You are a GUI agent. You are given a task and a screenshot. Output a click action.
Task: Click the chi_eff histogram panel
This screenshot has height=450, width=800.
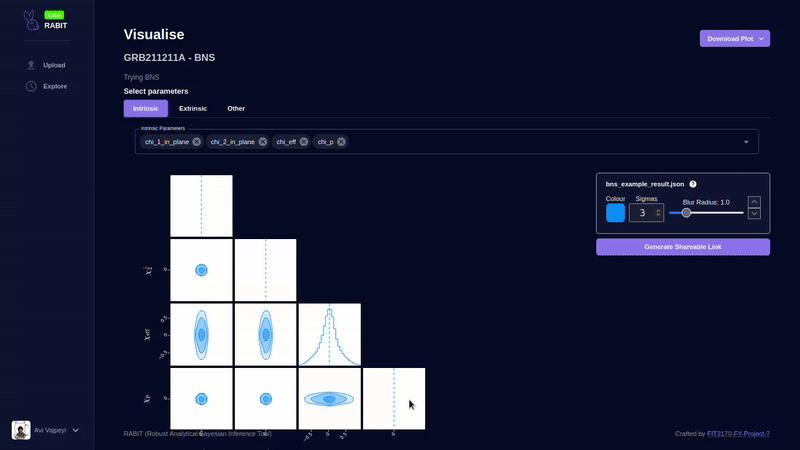tap(330, 335)
